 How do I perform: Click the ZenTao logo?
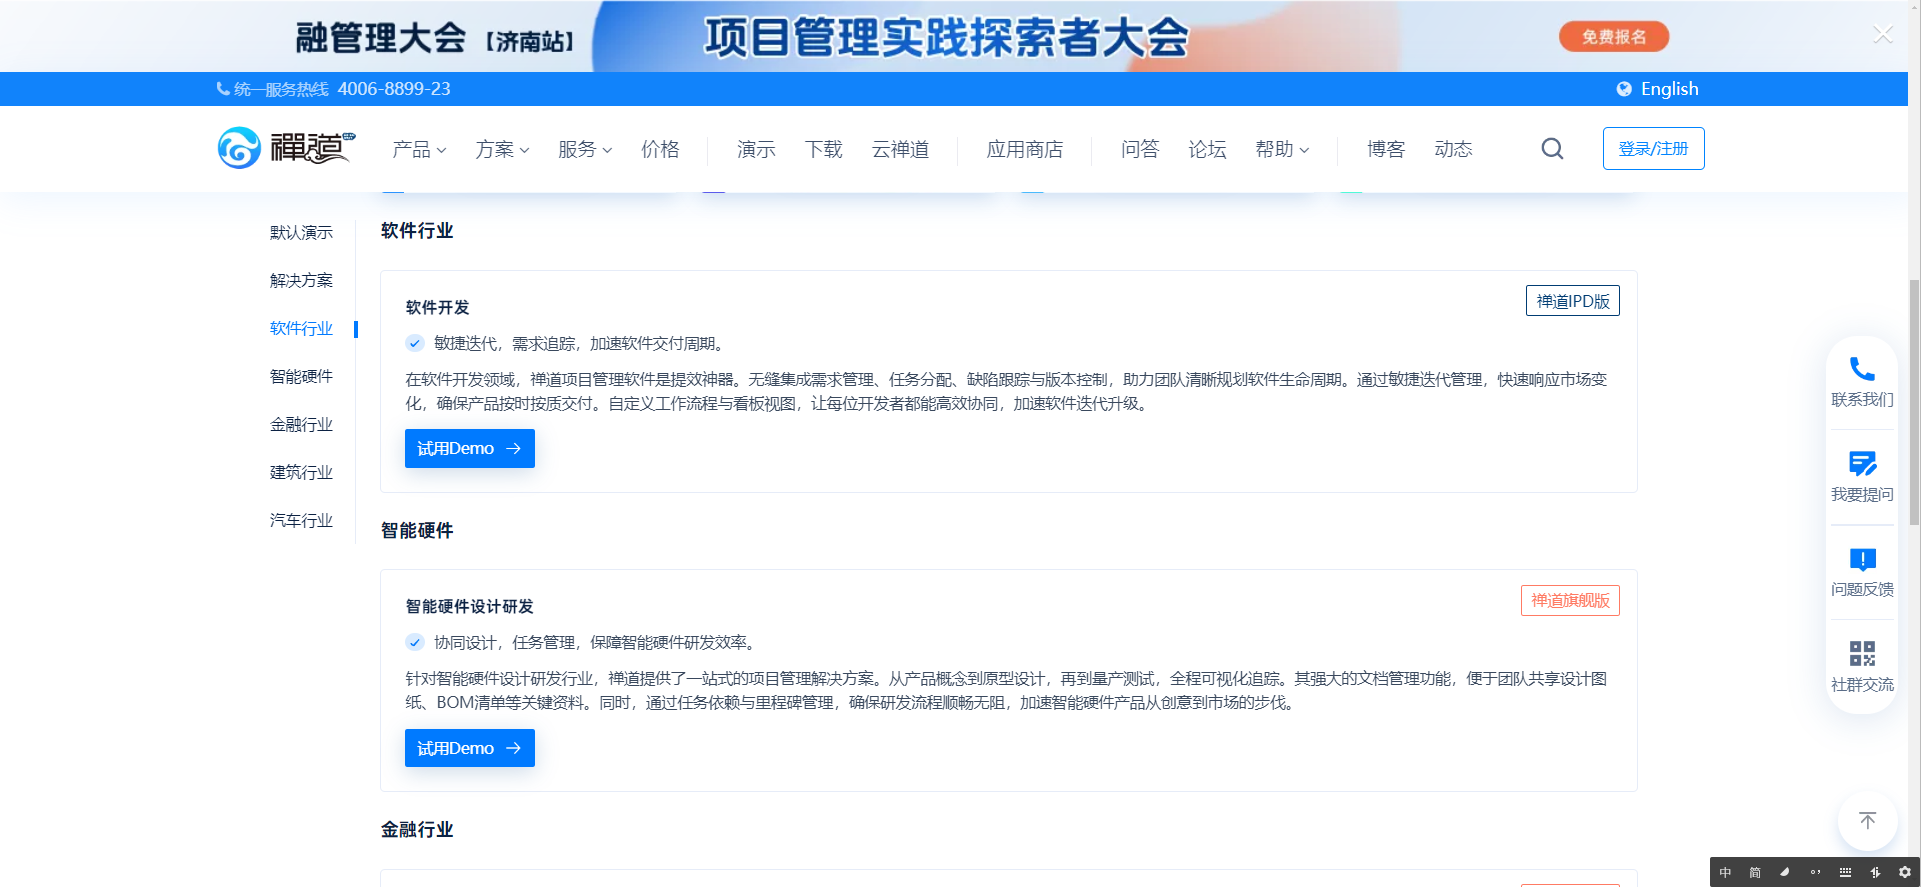click(286, 148)
